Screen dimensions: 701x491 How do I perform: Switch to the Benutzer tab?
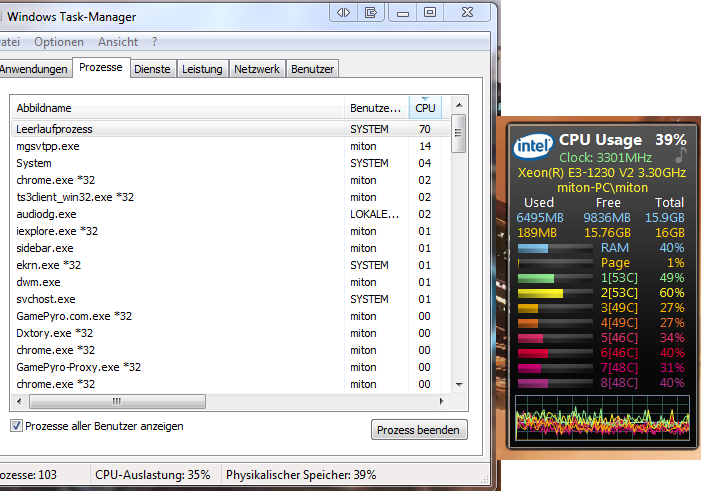pyautogui.click(x=312, y=69)
